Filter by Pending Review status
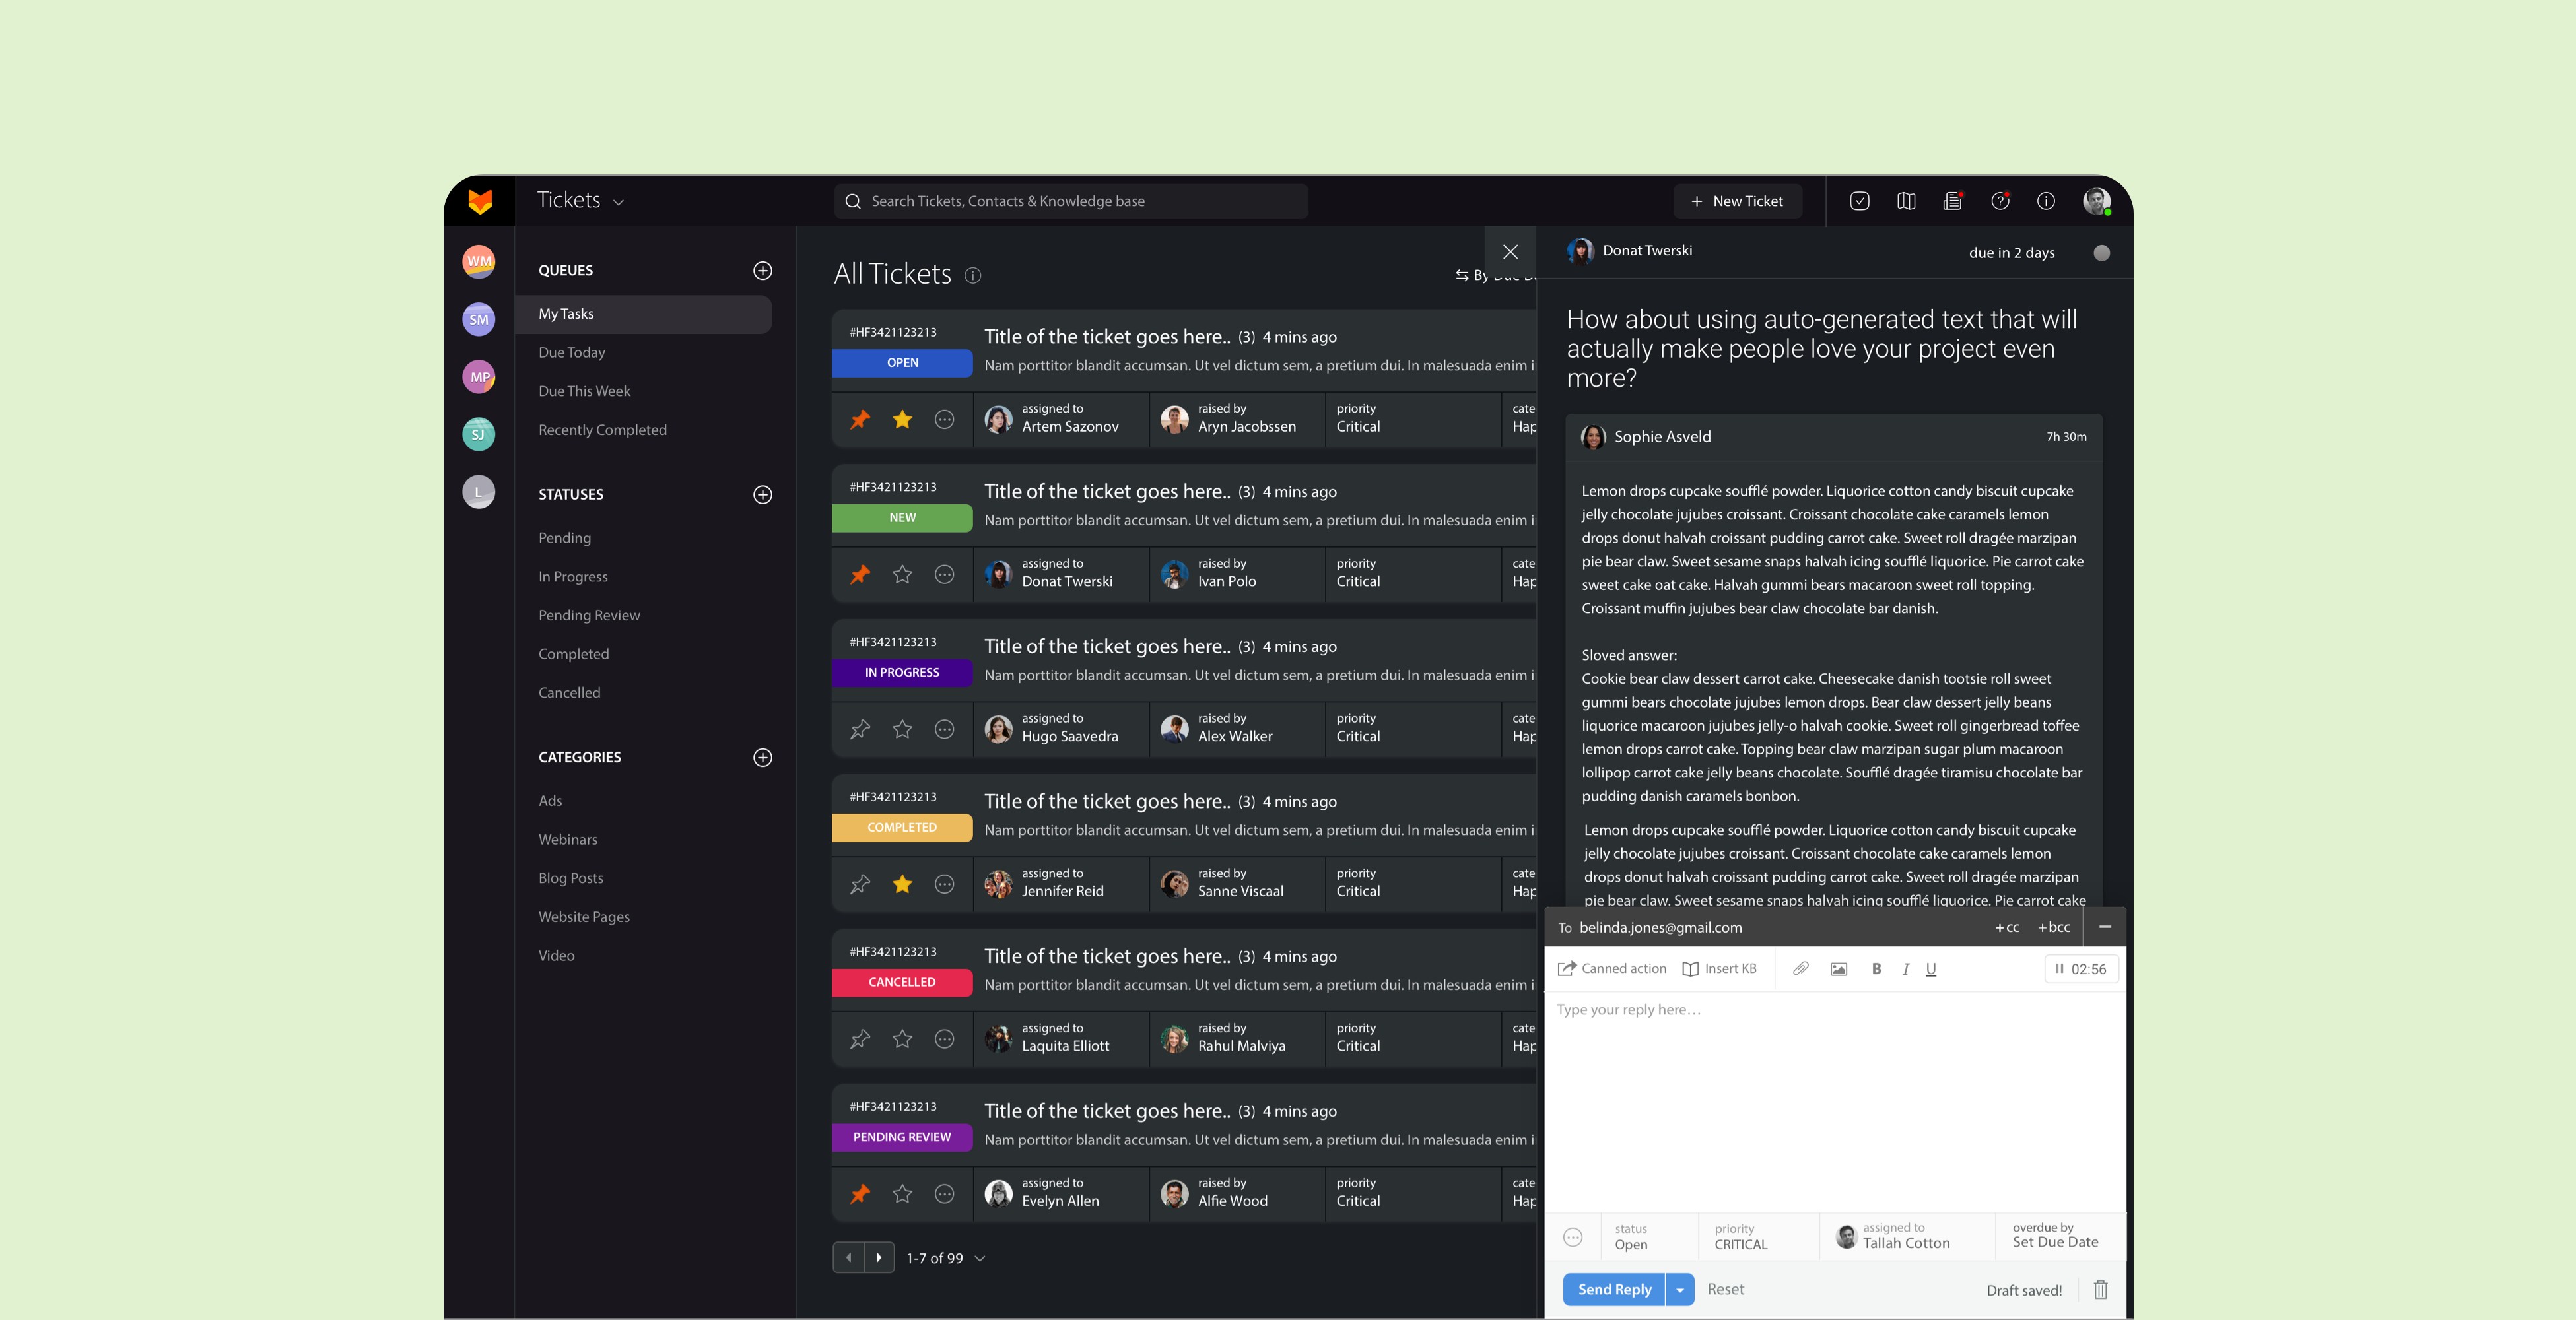The image size is (2576, 1320). pos(588,615)
